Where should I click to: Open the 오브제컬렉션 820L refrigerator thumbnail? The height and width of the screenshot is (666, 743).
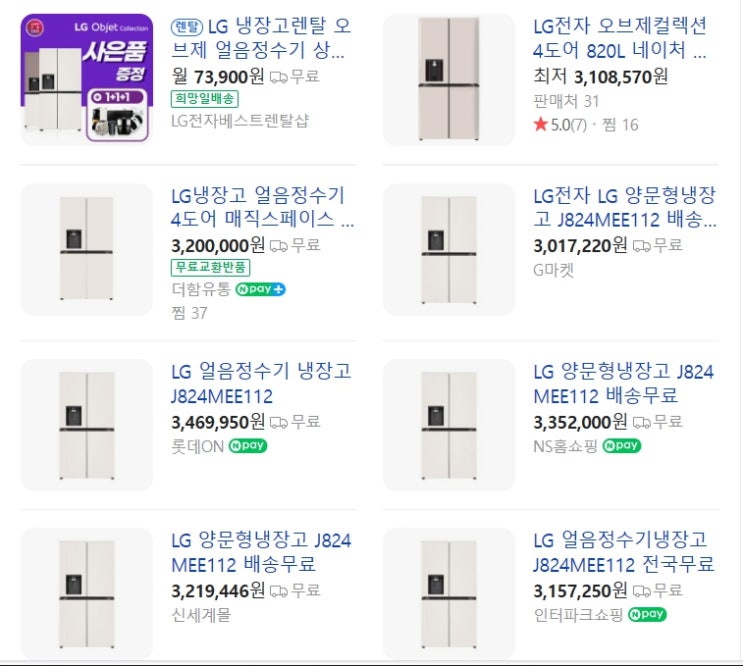449,79
